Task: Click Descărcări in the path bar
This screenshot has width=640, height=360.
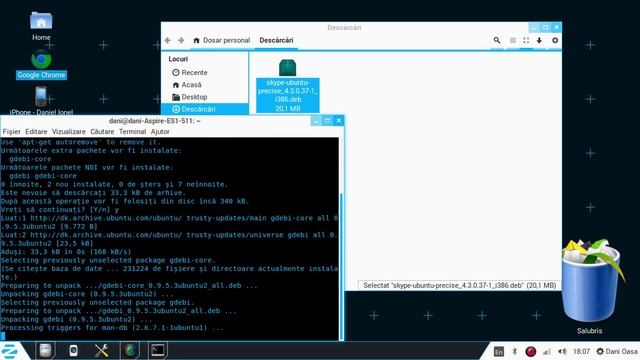Action: click(x=276, y=40)
